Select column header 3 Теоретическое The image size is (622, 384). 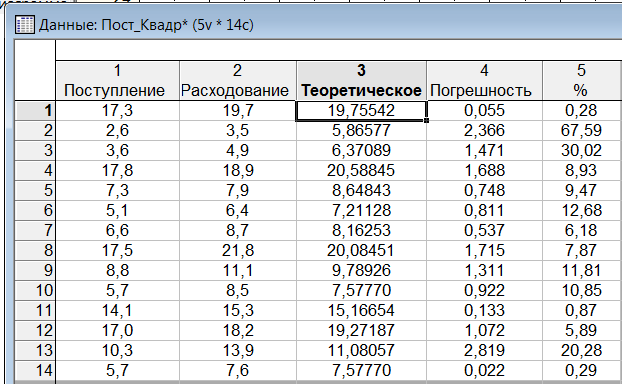pyautogui.click(x=361, y=81)
